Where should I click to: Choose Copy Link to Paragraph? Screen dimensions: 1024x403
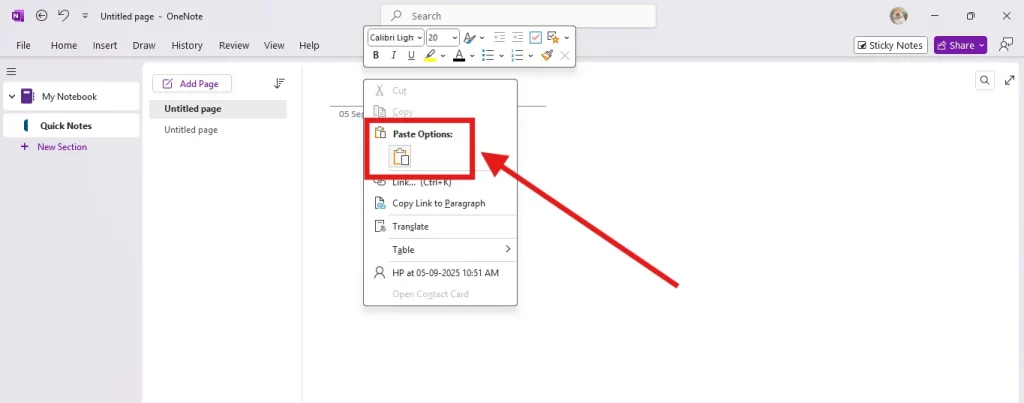click(x=440, y=203)
